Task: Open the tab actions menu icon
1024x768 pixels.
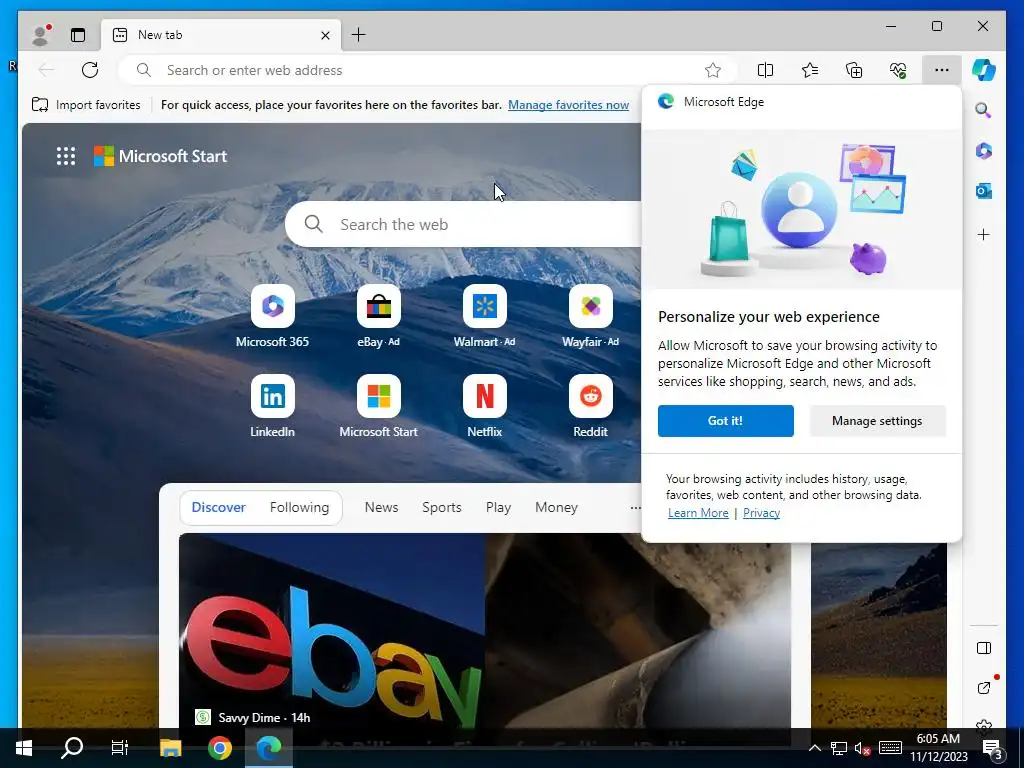Action: coord(78,35)
